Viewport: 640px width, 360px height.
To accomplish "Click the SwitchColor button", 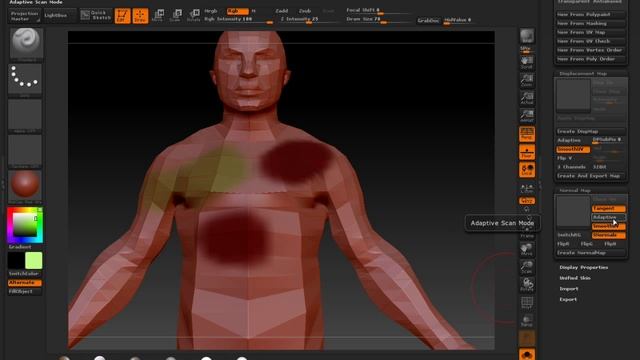I will [x=24, y=273].
